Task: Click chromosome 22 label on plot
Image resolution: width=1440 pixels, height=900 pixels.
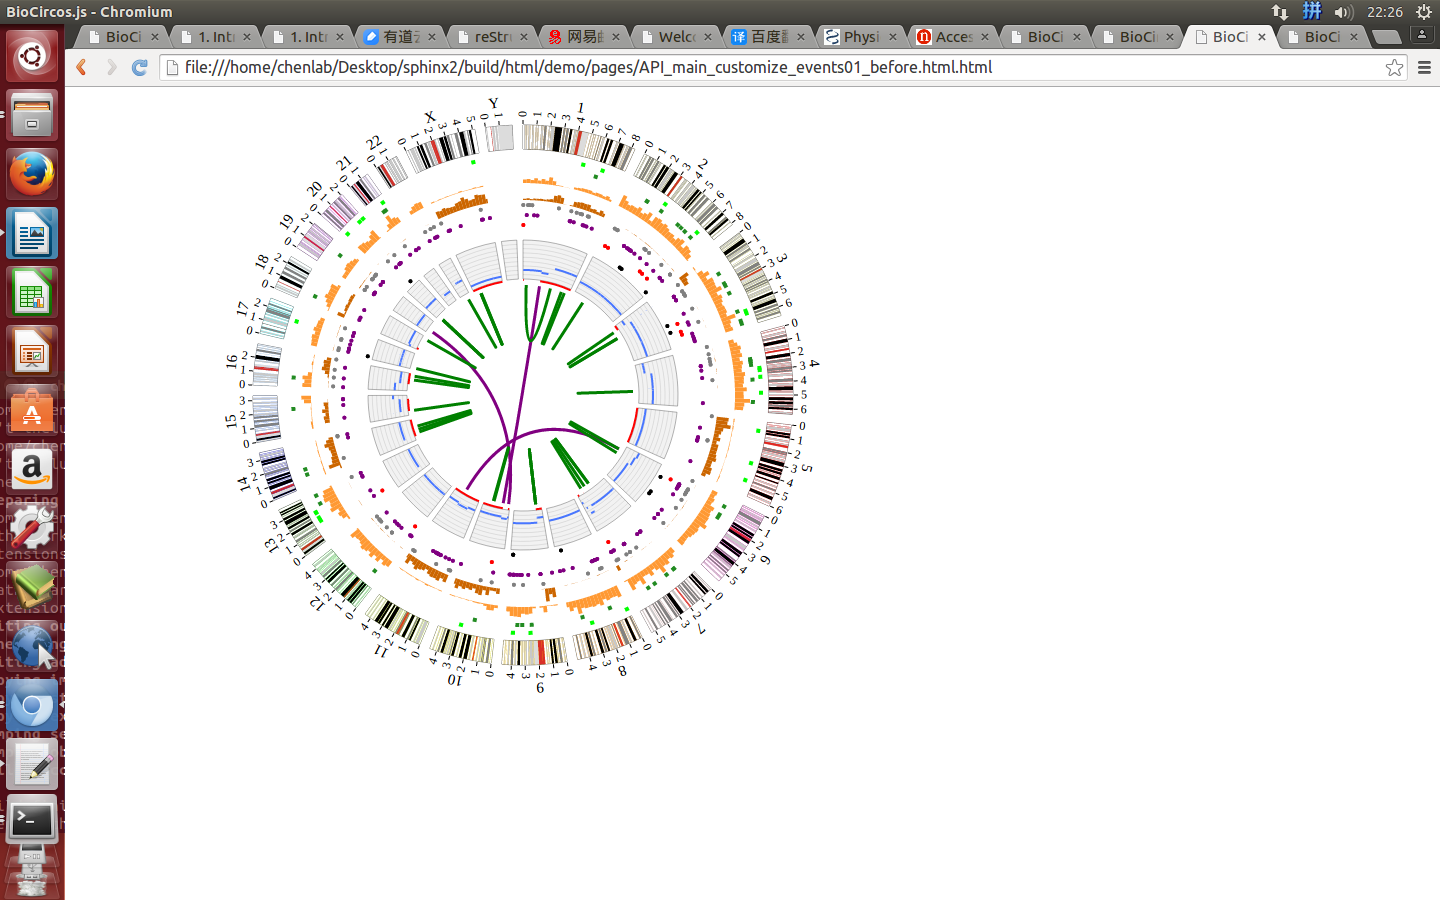Action: click(x=374, y=143)
